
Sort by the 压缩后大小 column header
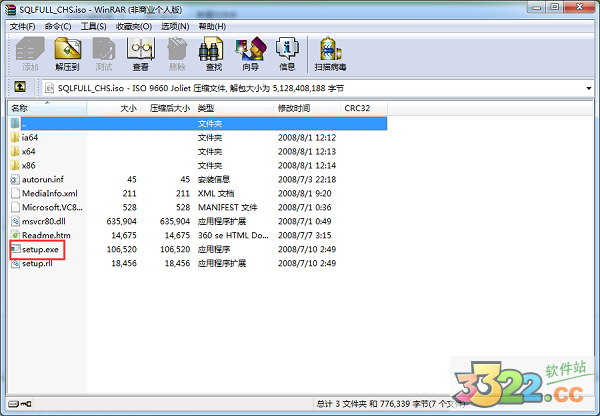pyautogui.click(x=167, y=108)
